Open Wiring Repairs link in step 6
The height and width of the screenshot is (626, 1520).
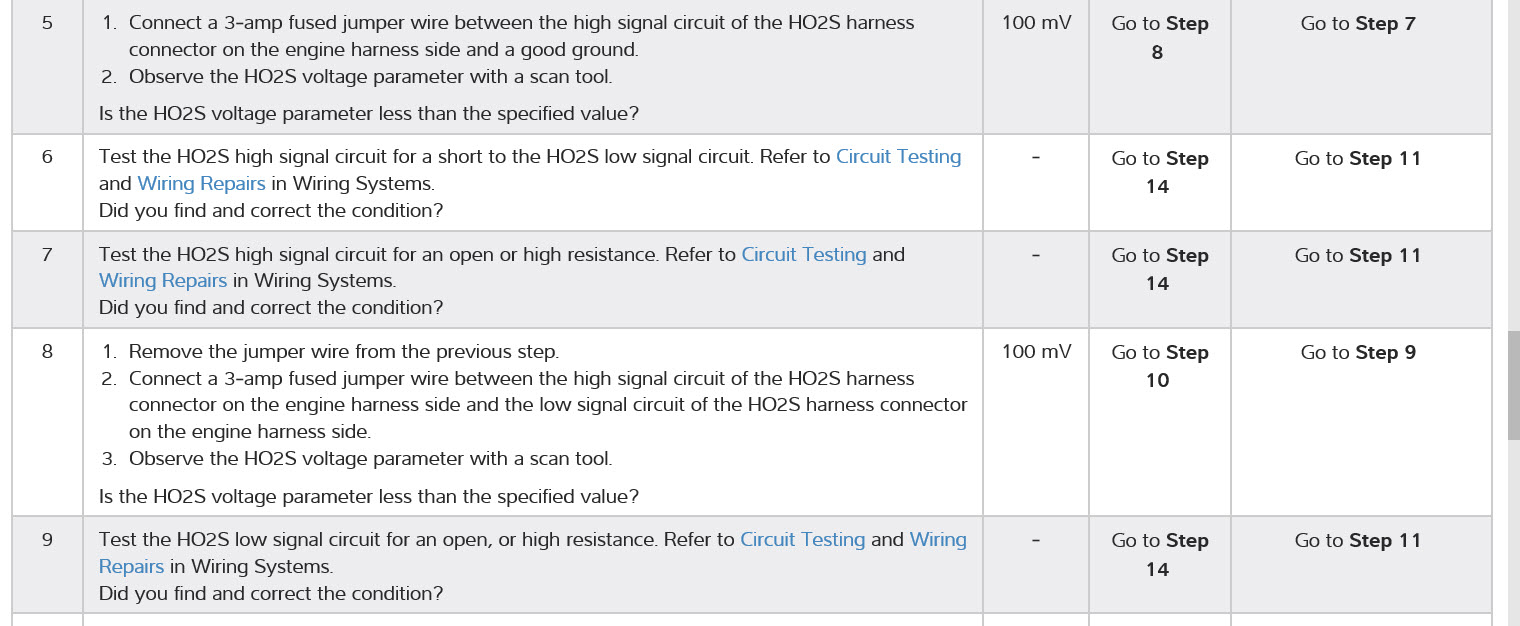coord(201,184)
